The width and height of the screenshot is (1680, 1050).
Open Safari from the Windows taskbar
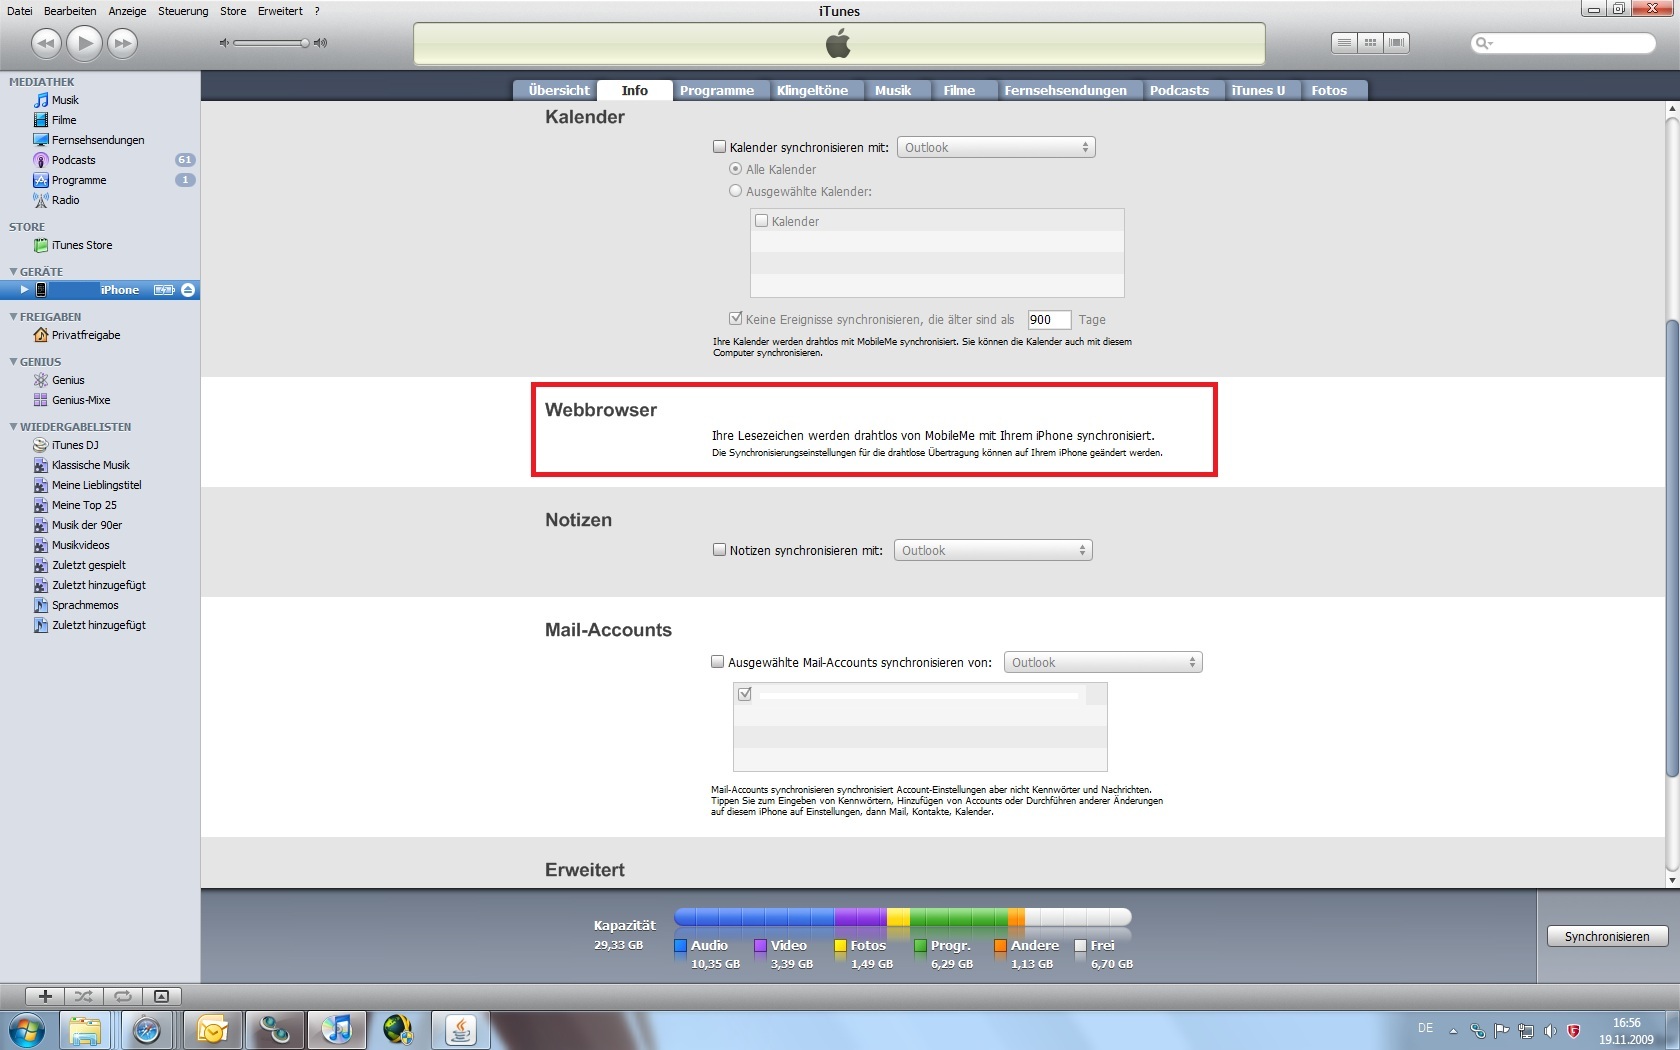[x=147, y=1029]
